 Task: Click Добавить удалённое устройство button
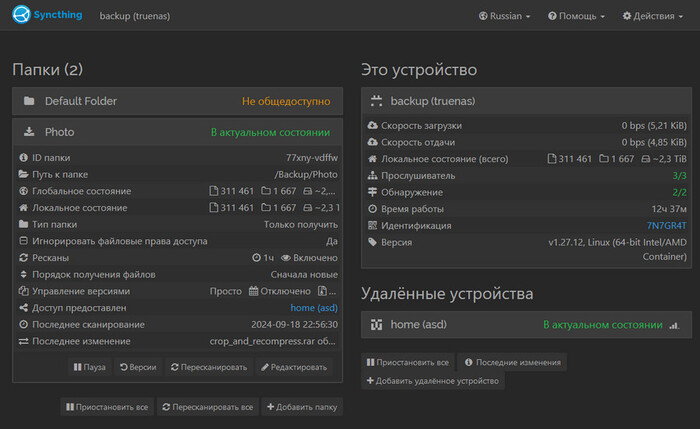(x=434, y=381)
